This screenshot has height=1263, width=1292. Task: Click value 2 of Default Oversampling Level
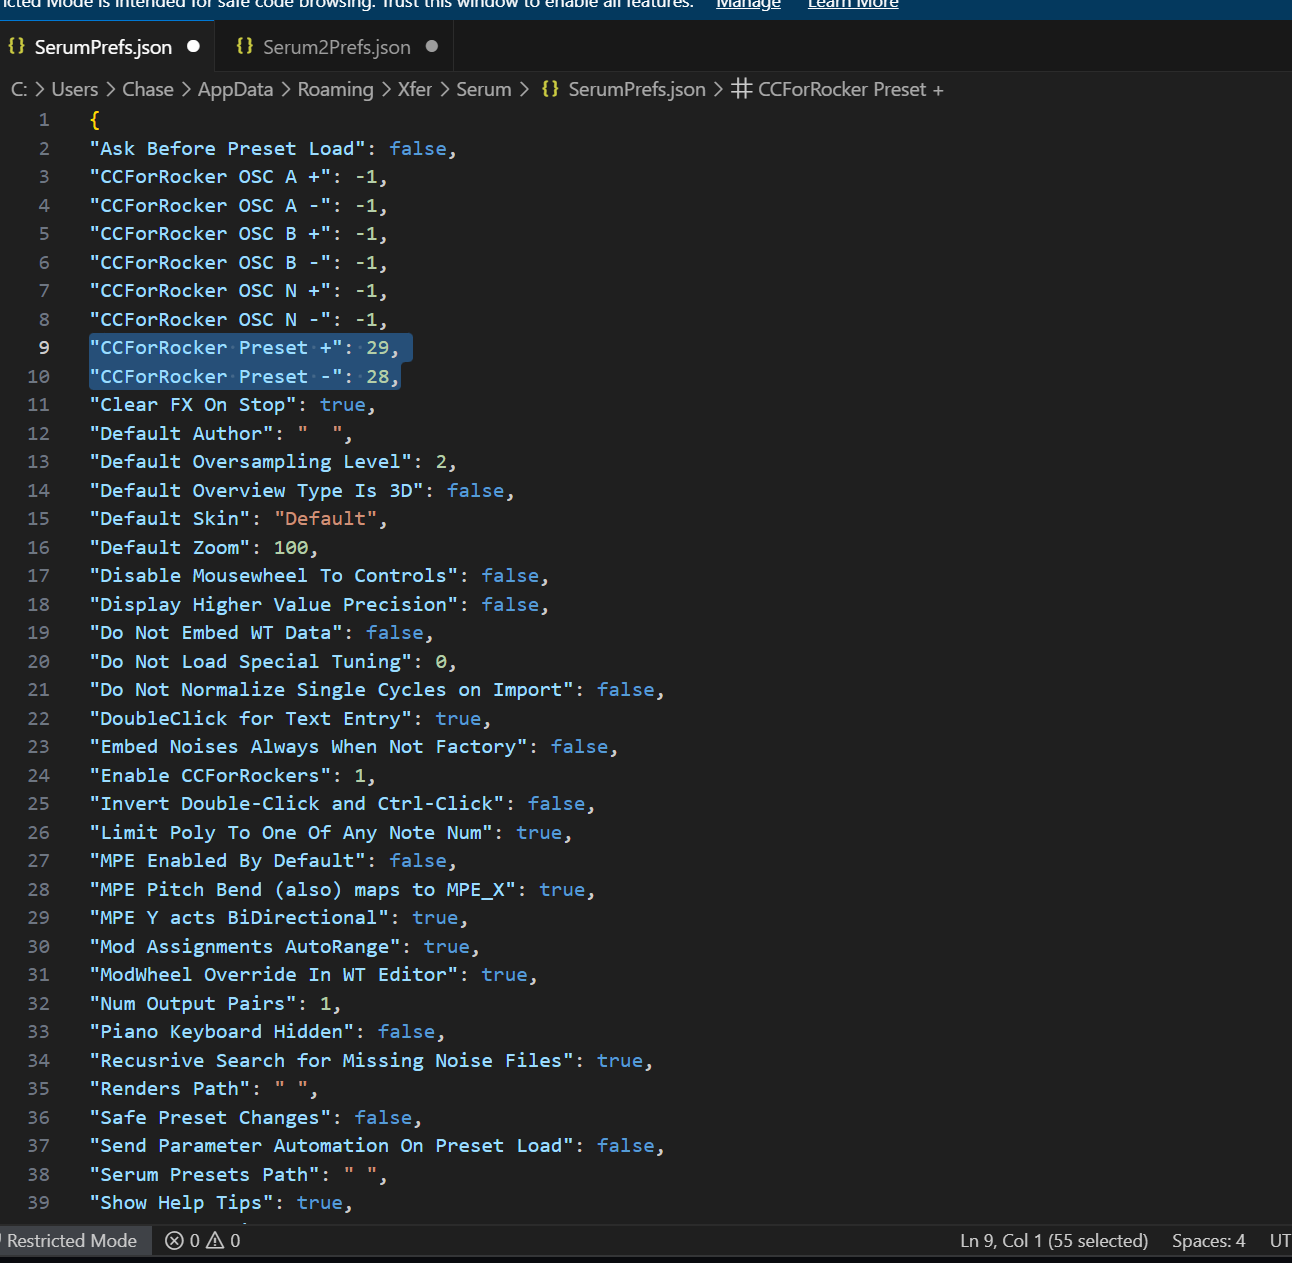tap(441, 462)
